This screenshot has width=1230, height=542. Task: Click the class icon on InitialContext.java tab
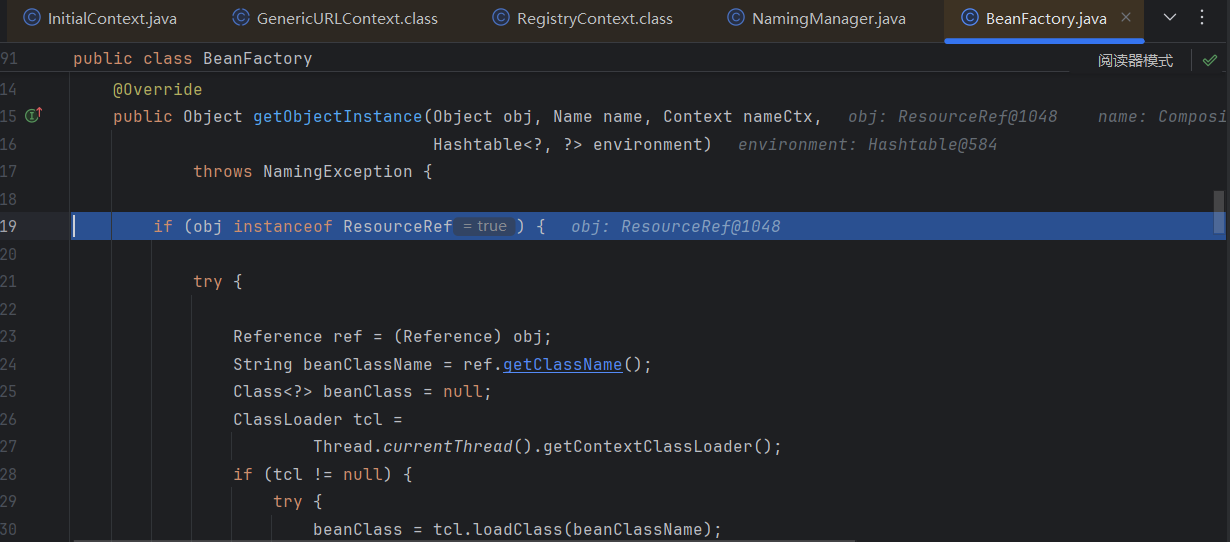click(32, 18)
